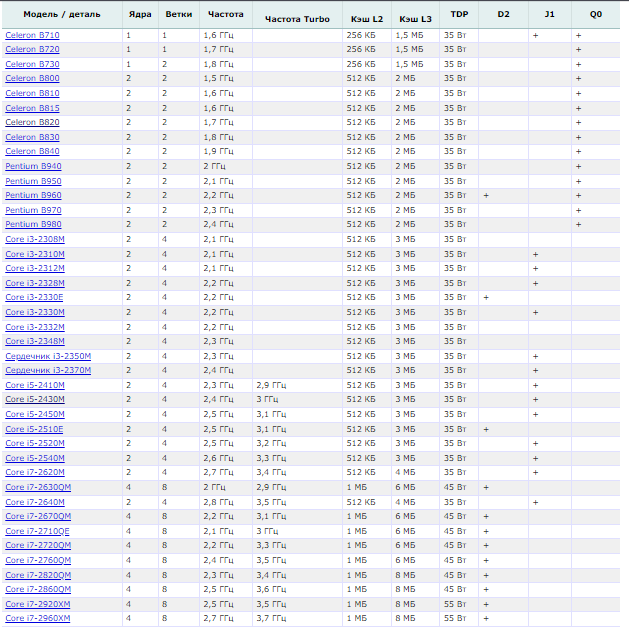
Task: Open the Celeron B810 link
Action: point(32,93)
